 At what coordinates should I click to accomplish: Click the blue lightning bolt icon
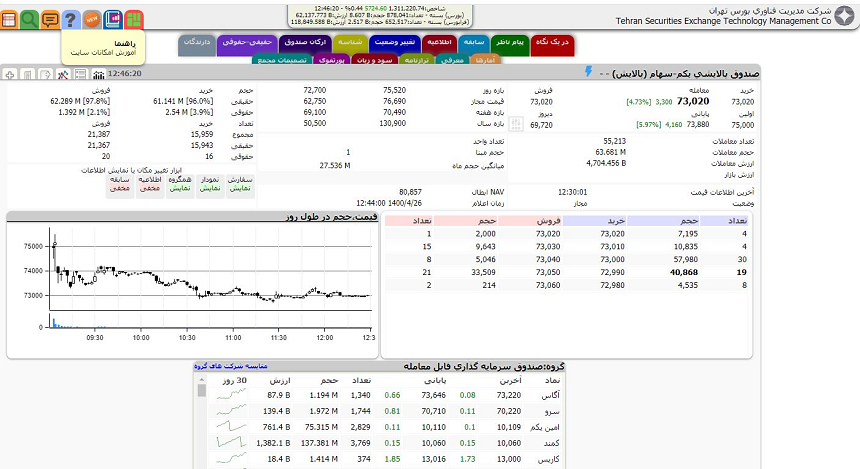[588, 74]
